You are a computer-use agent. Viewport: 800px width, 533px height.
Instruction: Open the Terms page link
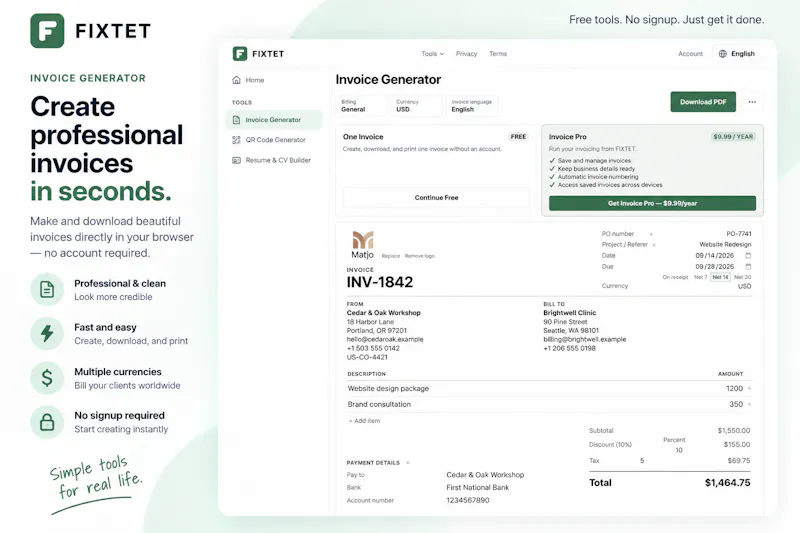tap(498, 54)
